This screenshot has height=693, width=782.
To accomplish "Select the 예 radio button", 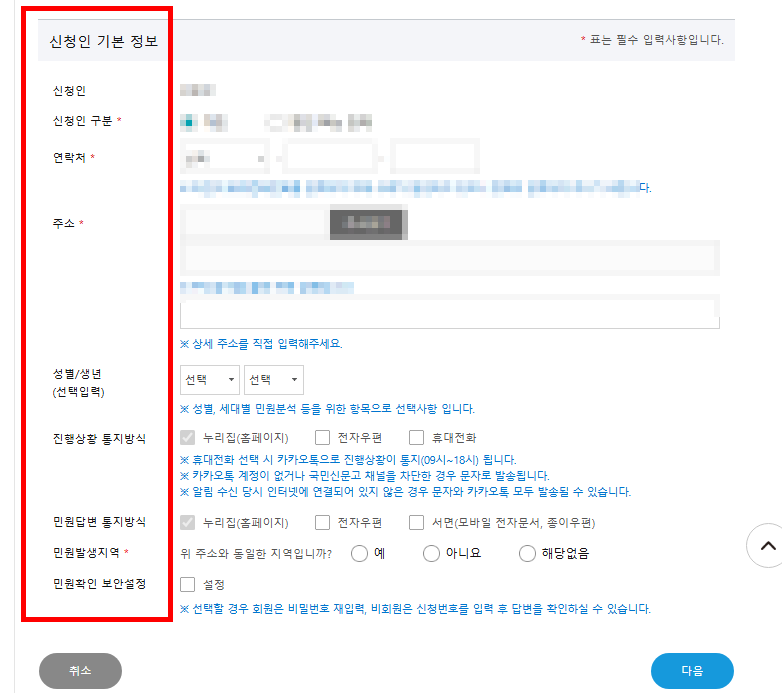I will (x=359, y=553).
